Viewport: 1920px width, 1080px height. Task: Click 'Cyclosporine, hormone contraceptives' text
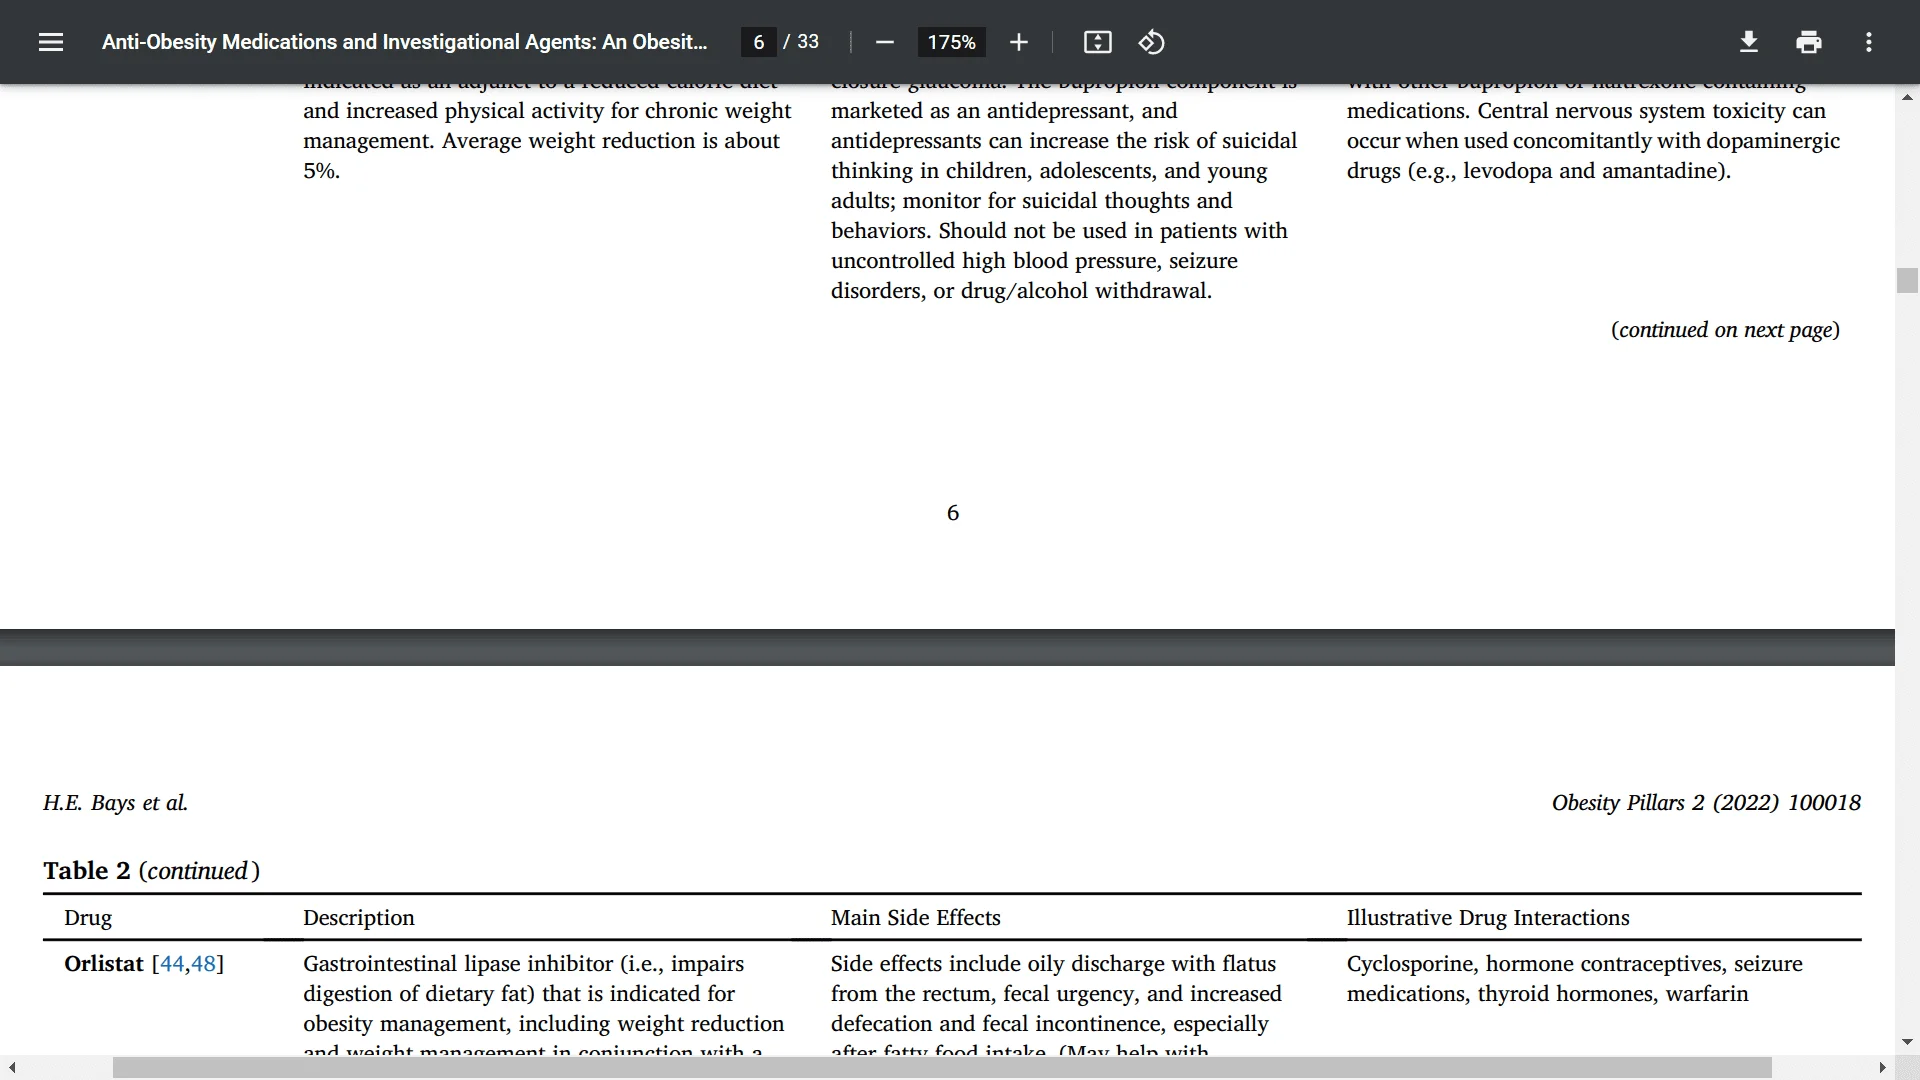coord(1536,964)
